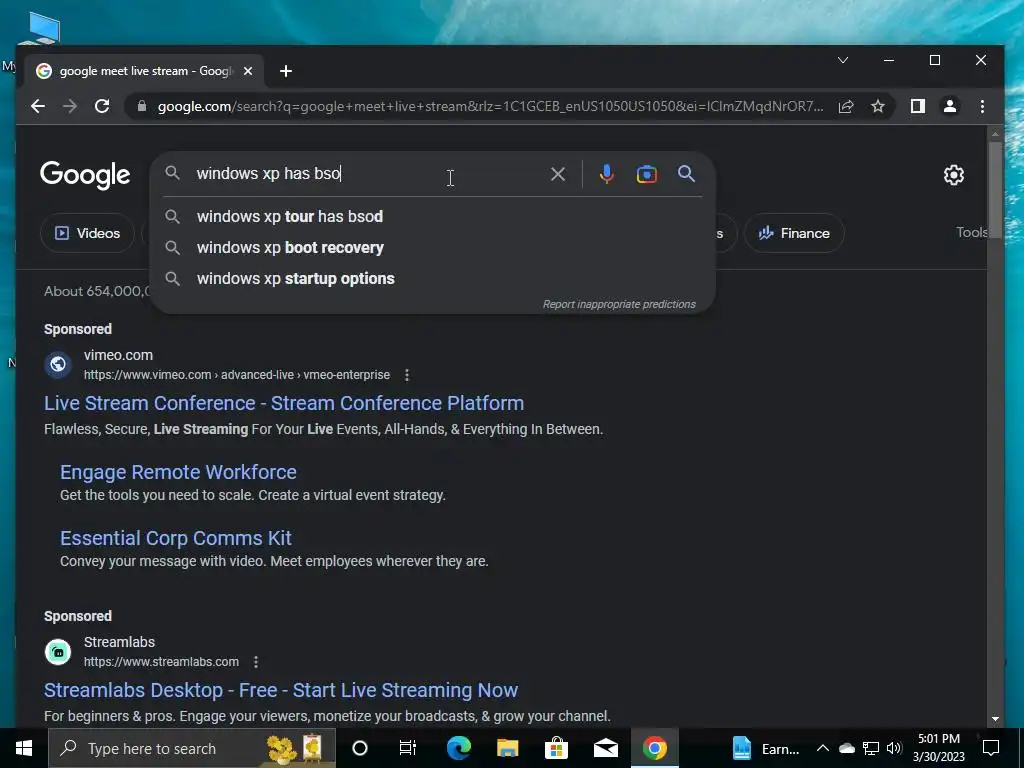This screenshot has width=1024, height=768.
Task: Open OneDrive cloud tray icon
Action: pos(846,748)
